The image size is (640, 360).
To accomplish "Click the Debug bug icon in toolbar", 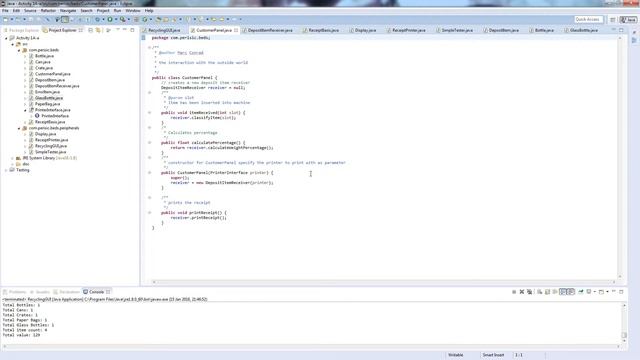I will pos(98,19).
